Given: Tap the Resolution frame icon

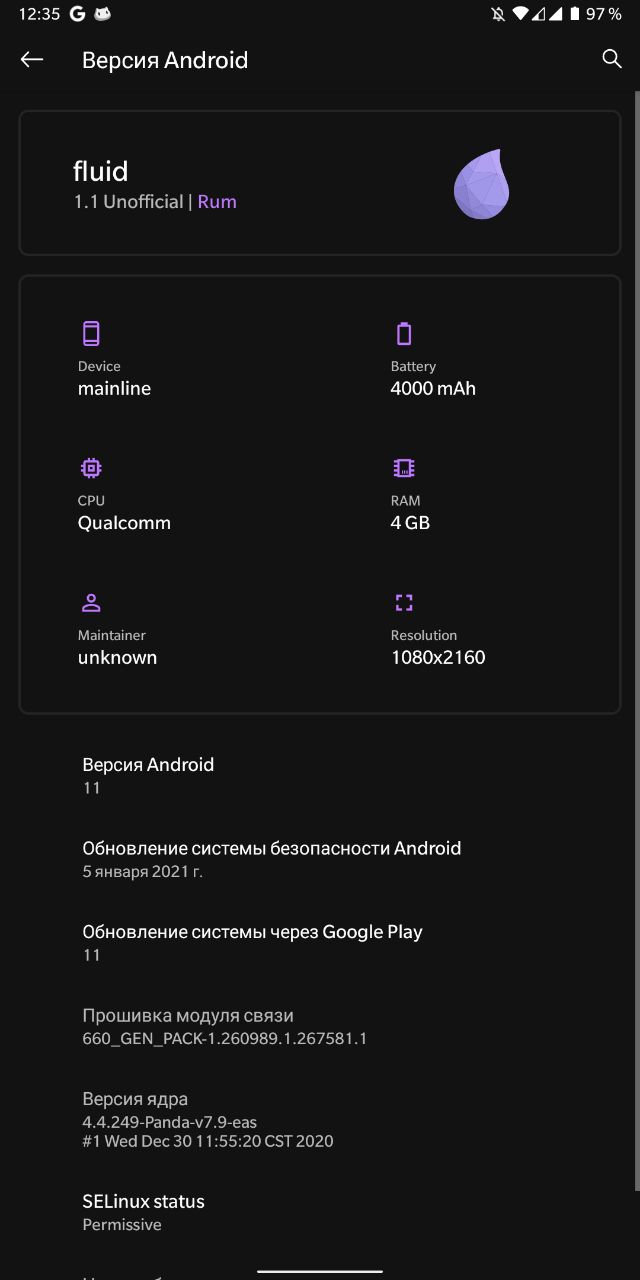Looking at the screenshot, I should click(x=404, y=603).
